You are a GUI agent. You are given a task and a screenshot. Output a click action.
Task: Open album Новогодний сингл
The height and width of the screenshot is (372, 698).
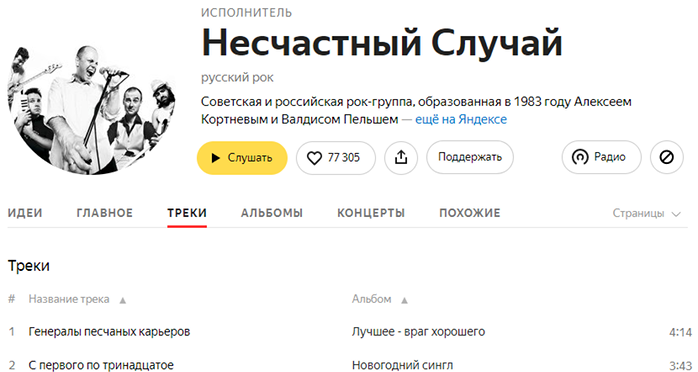pyautogui.click(x=402, y=365)
